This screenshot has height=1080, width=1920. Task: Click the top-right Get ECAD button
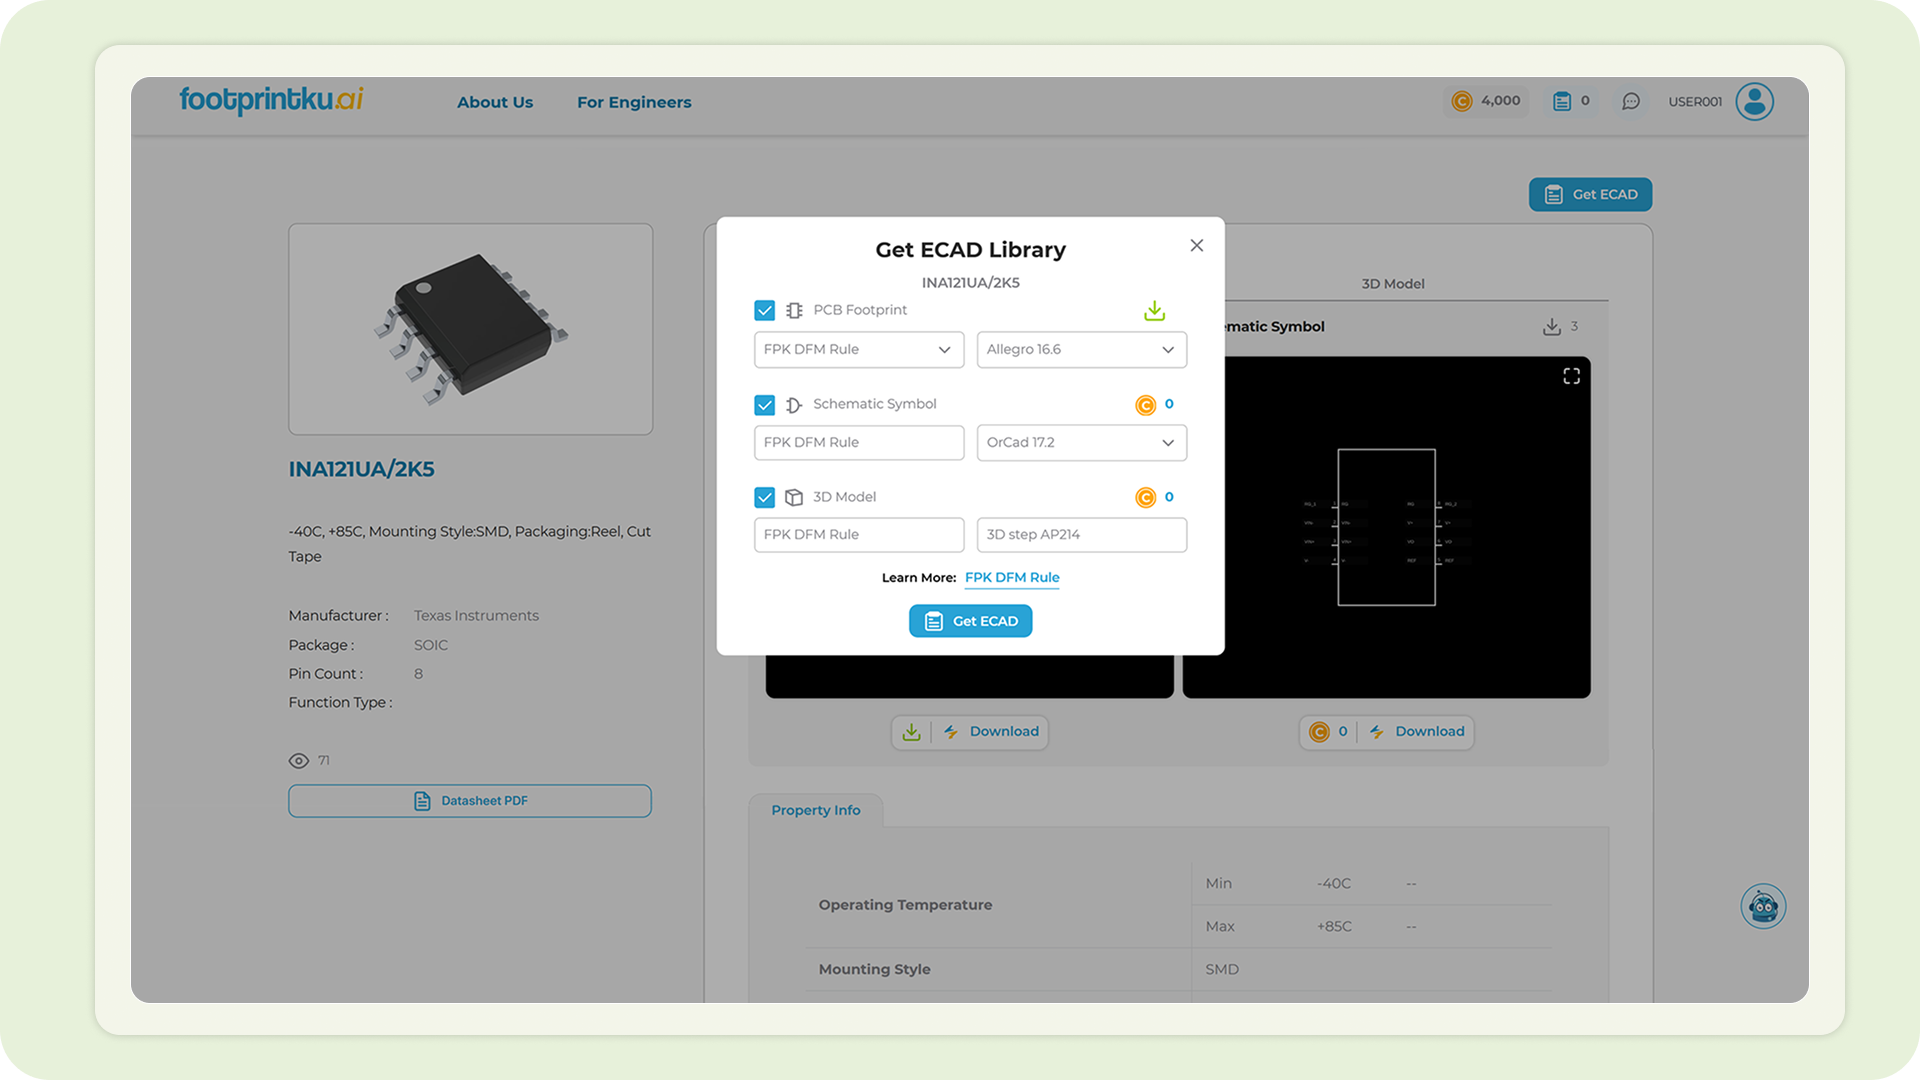1590,194
